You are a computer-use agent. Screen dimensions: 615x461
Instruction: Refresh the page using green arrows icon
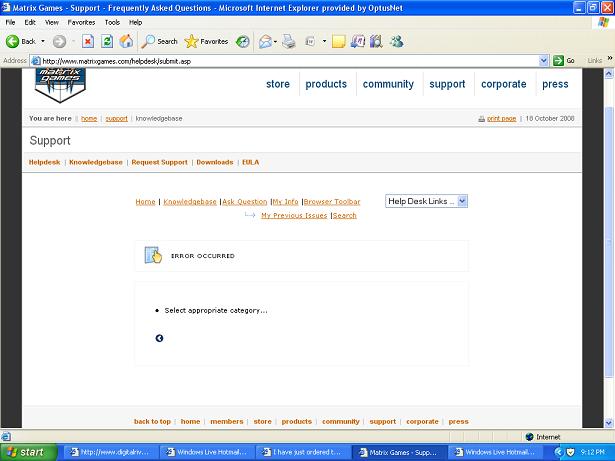coord(107,41)
